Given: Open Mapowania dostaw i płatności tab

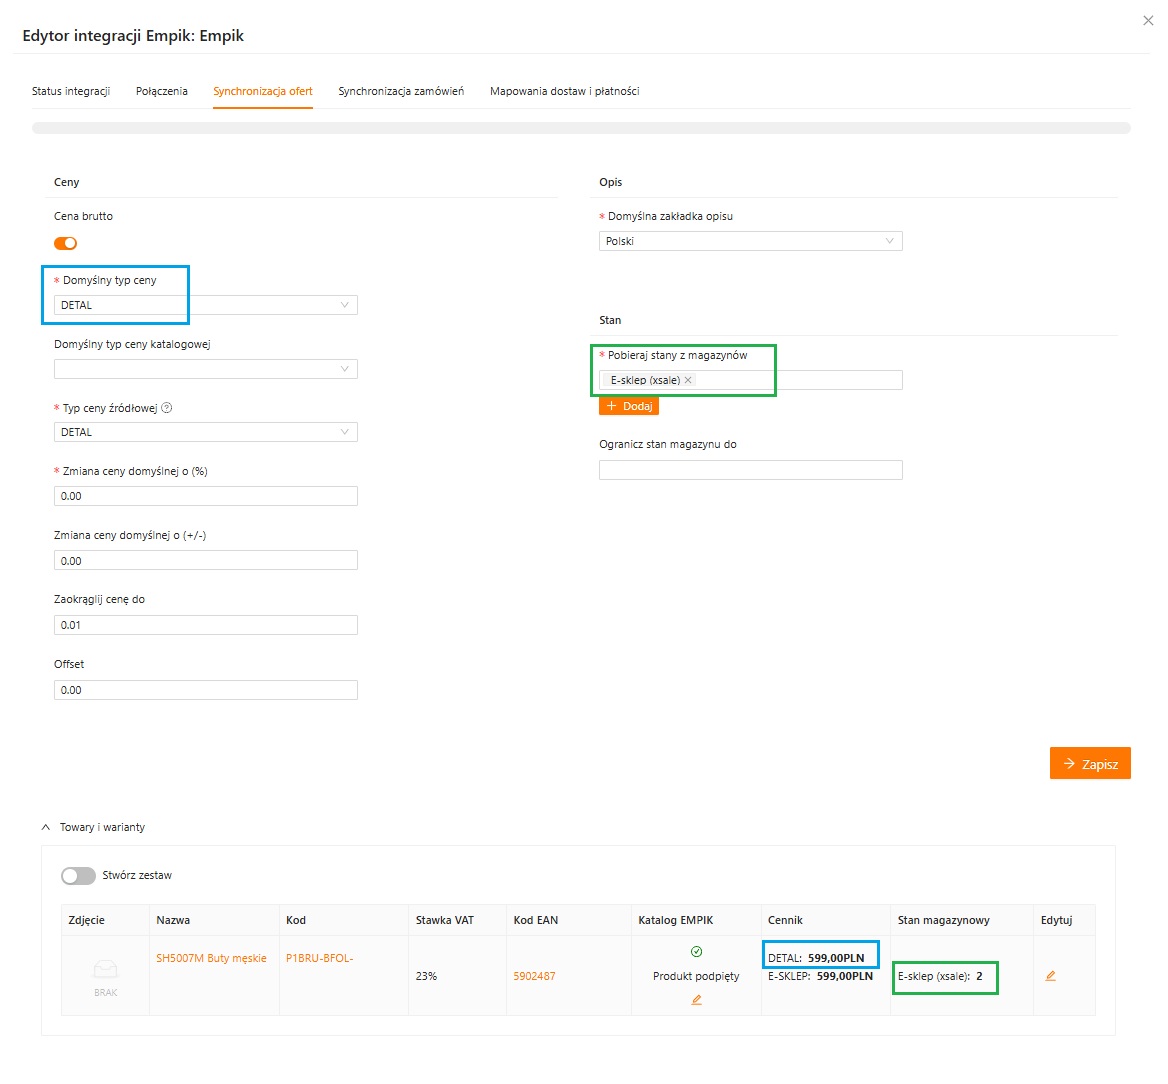Looking at the screenshot, I should 564,91.
